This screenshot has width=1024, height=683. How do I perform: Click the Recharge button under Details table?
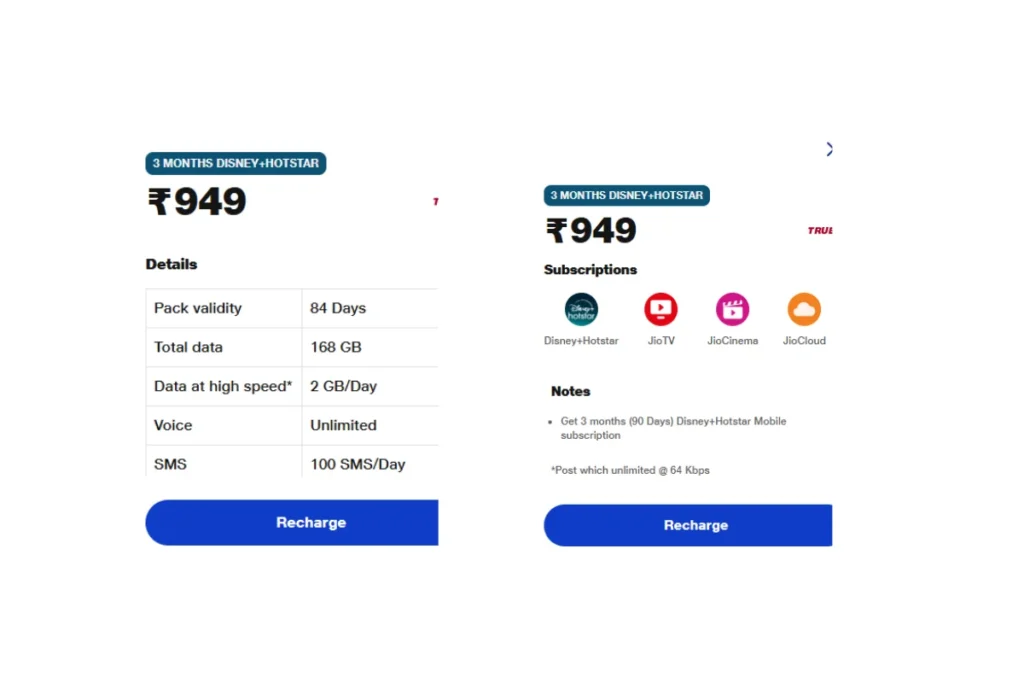[292, 522]
